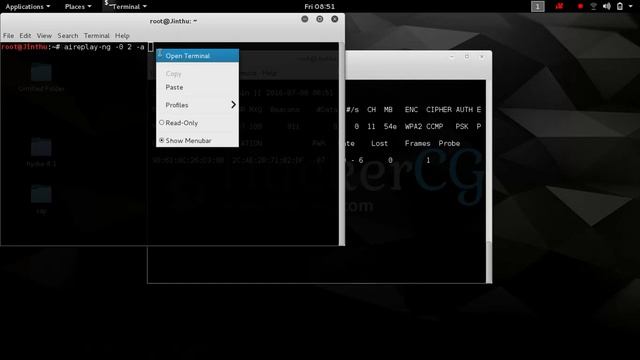Click the WPA2 encryption value in background terminal

pos(413,127)
